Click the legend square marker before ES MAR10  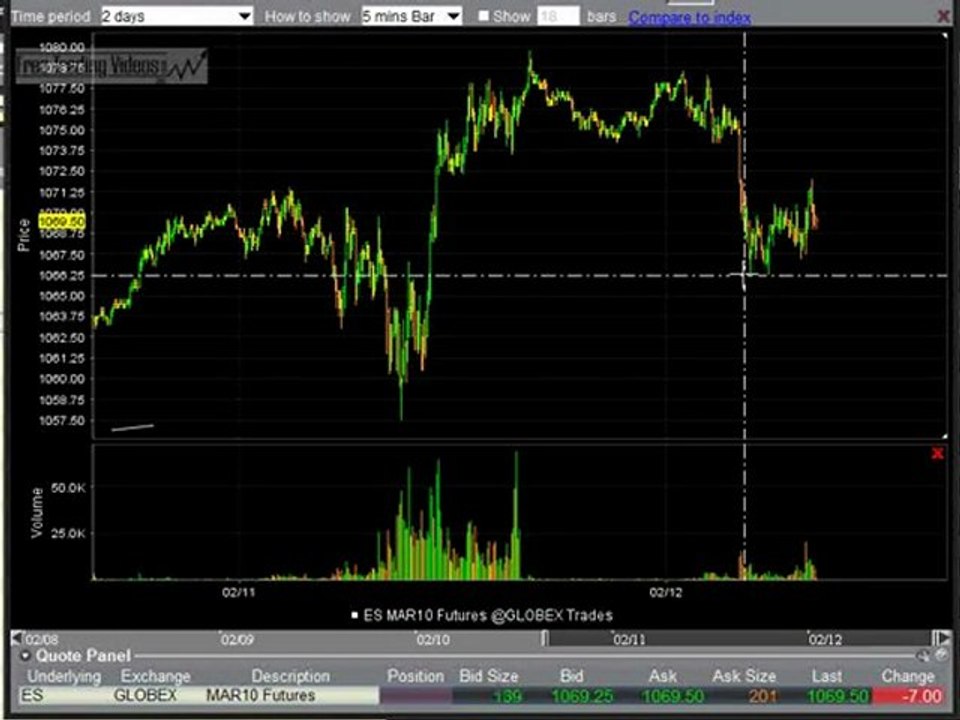tap(354, 615)
